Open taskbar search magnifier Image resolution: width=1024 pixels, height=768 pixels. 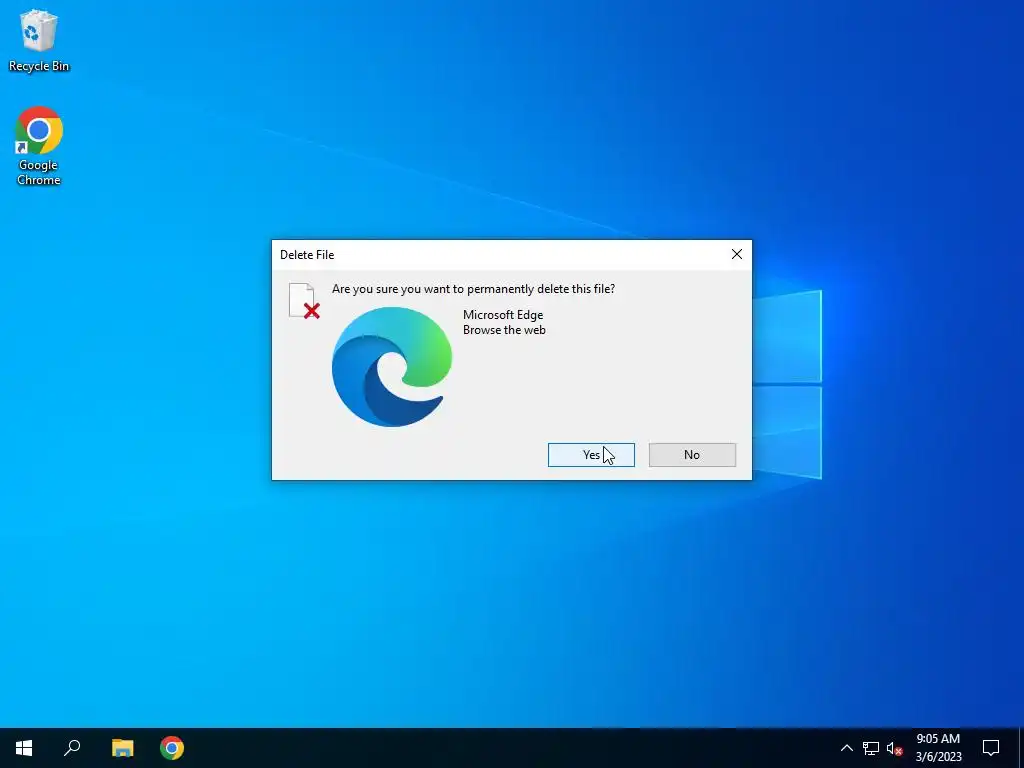click(72, 748)
